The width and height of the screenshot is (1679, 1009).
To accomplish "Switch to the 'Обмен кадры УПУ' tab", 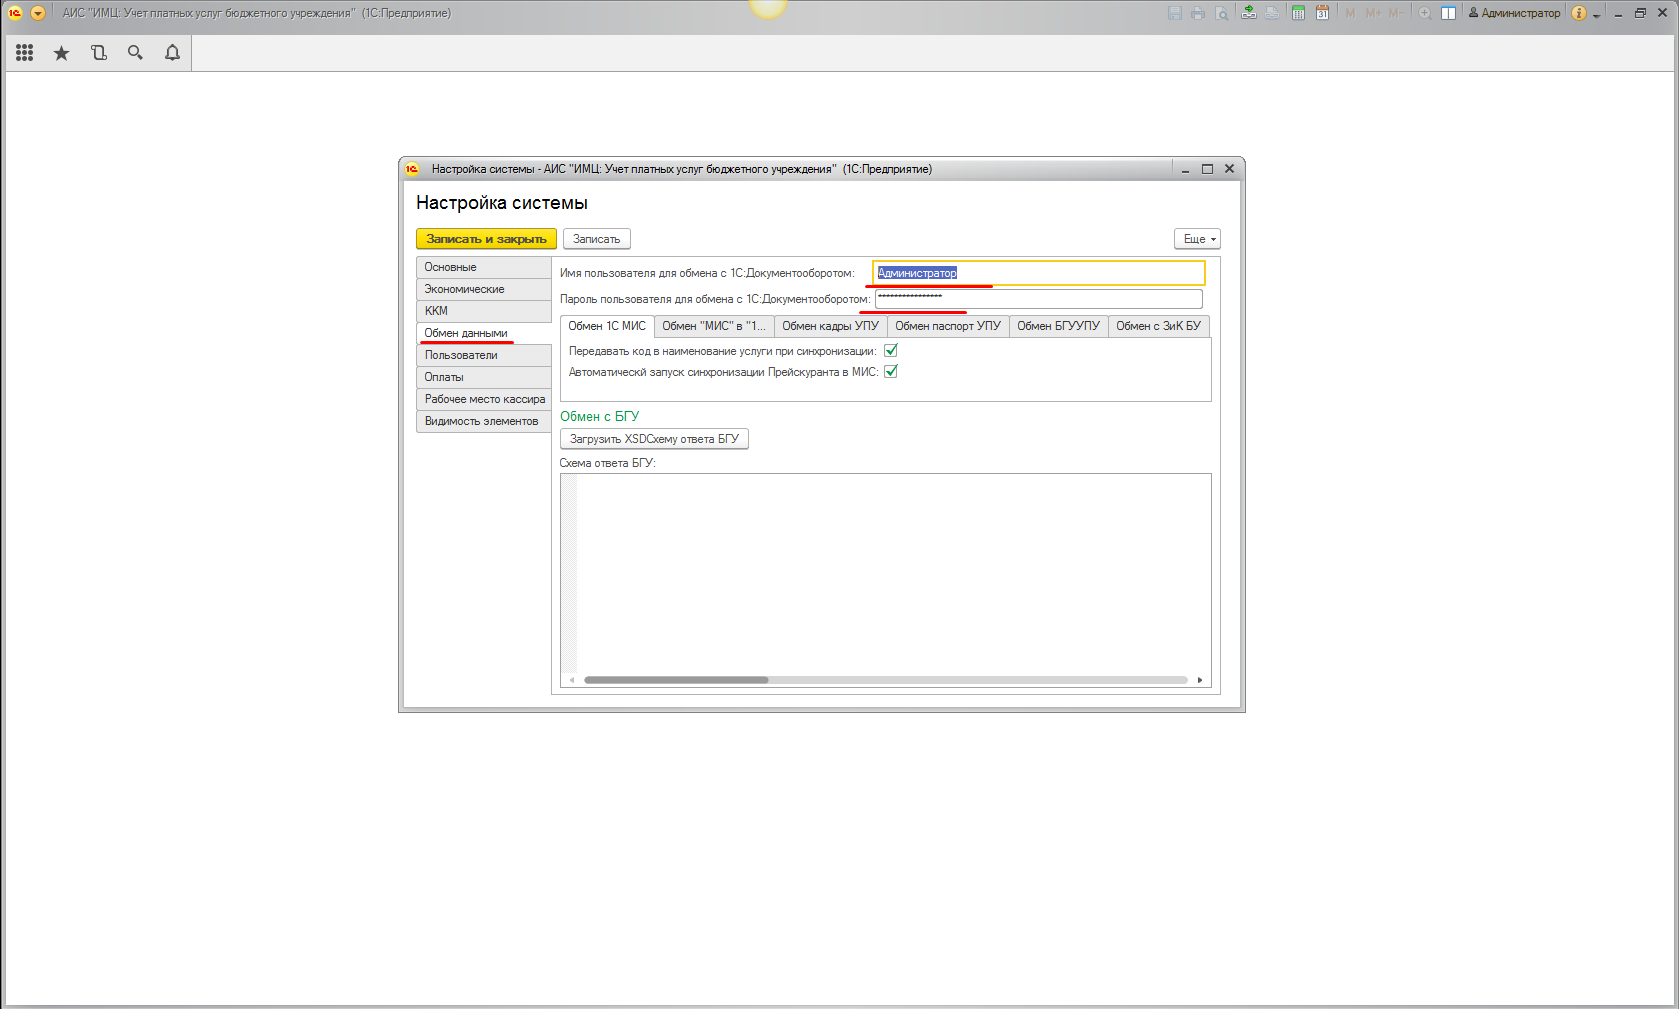I will (x=830, y=326).
